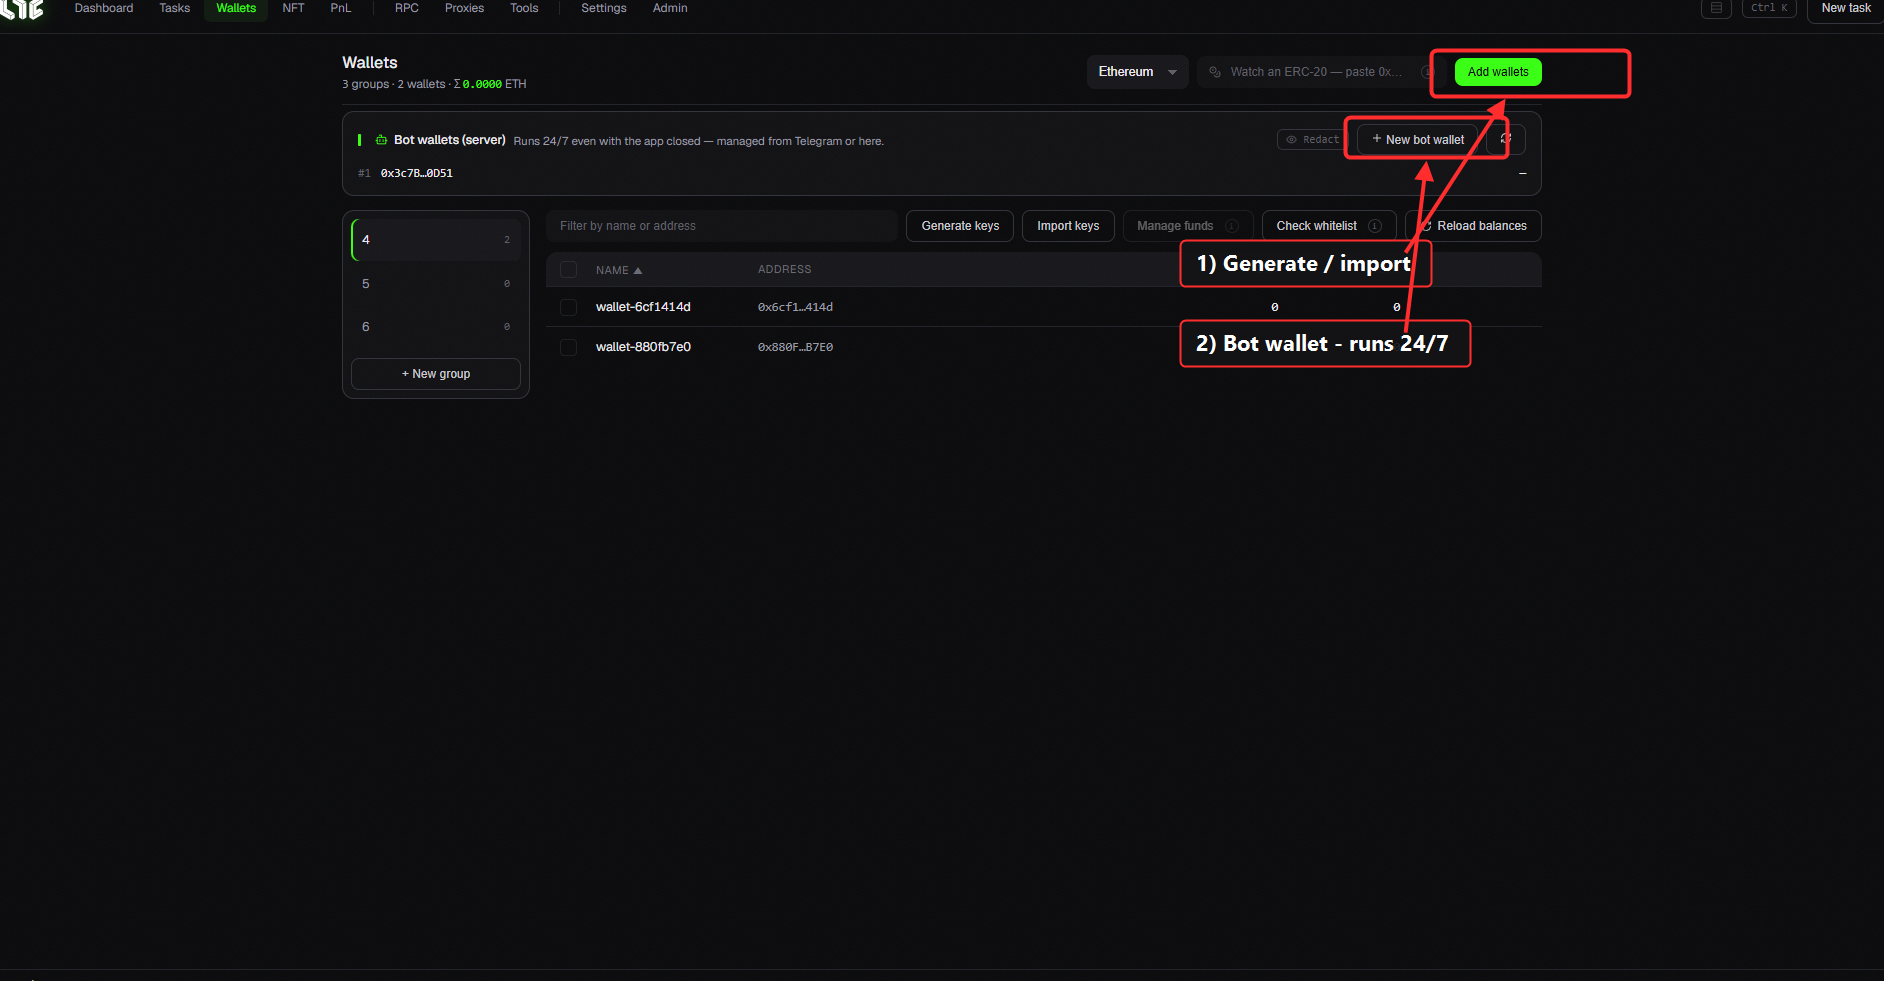The image size is (1884, 981).
Task: Click the Manage funds button
Action: tap(1188, 226)
